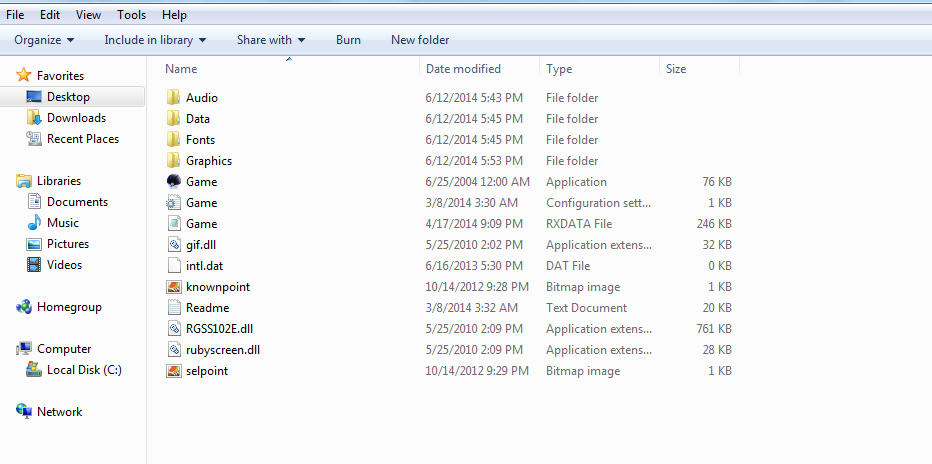Click the knownpoint bitmap image icon
932x464 pixels.
[x=174, y=287]
